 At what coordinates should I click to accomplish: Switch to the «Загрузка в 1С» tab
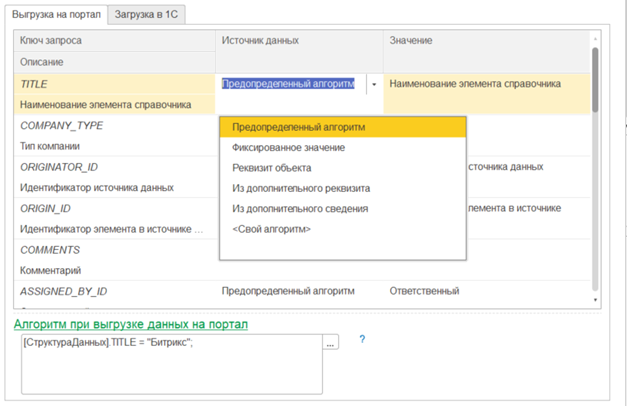click(147, 13)
